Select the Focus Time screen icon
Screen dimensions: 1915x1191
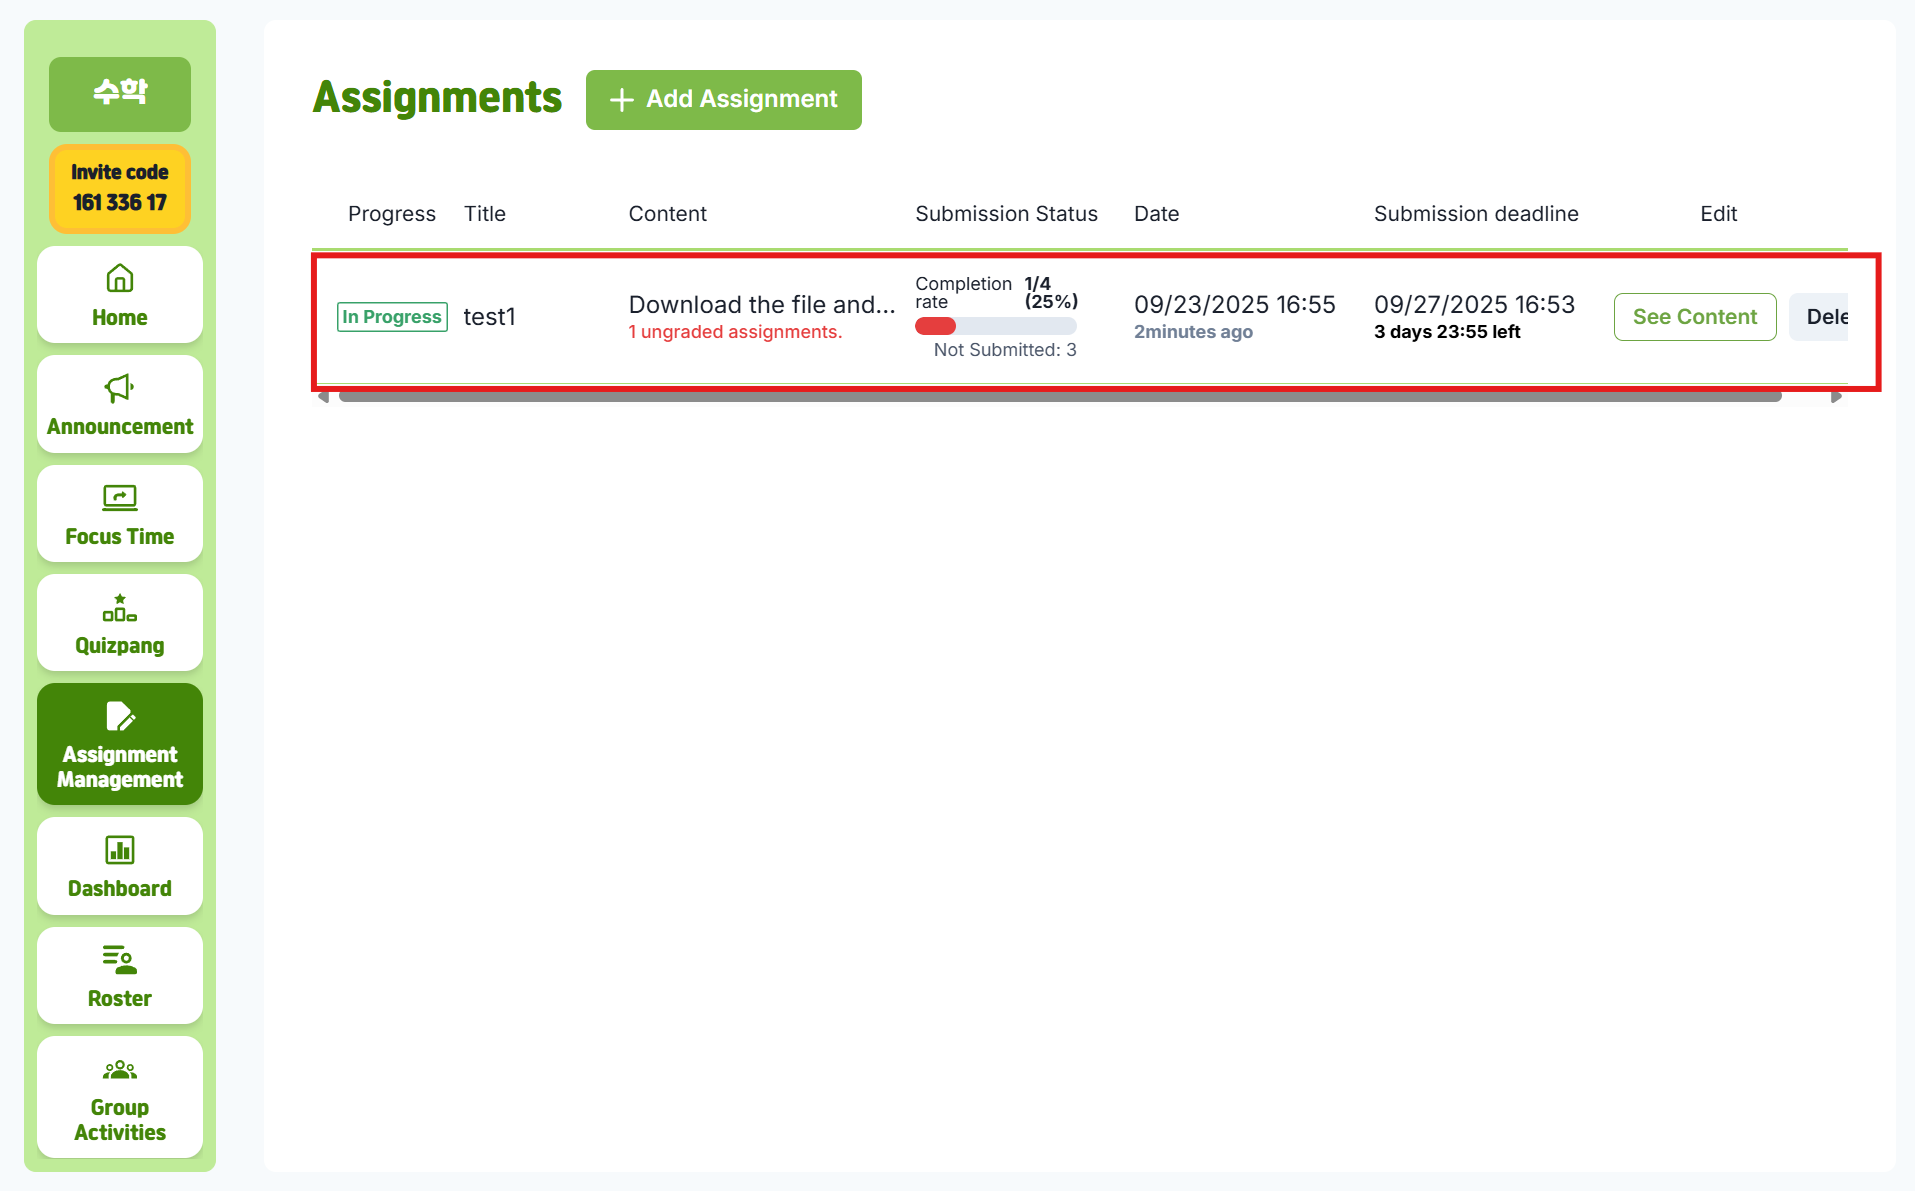tap(120, 497)
